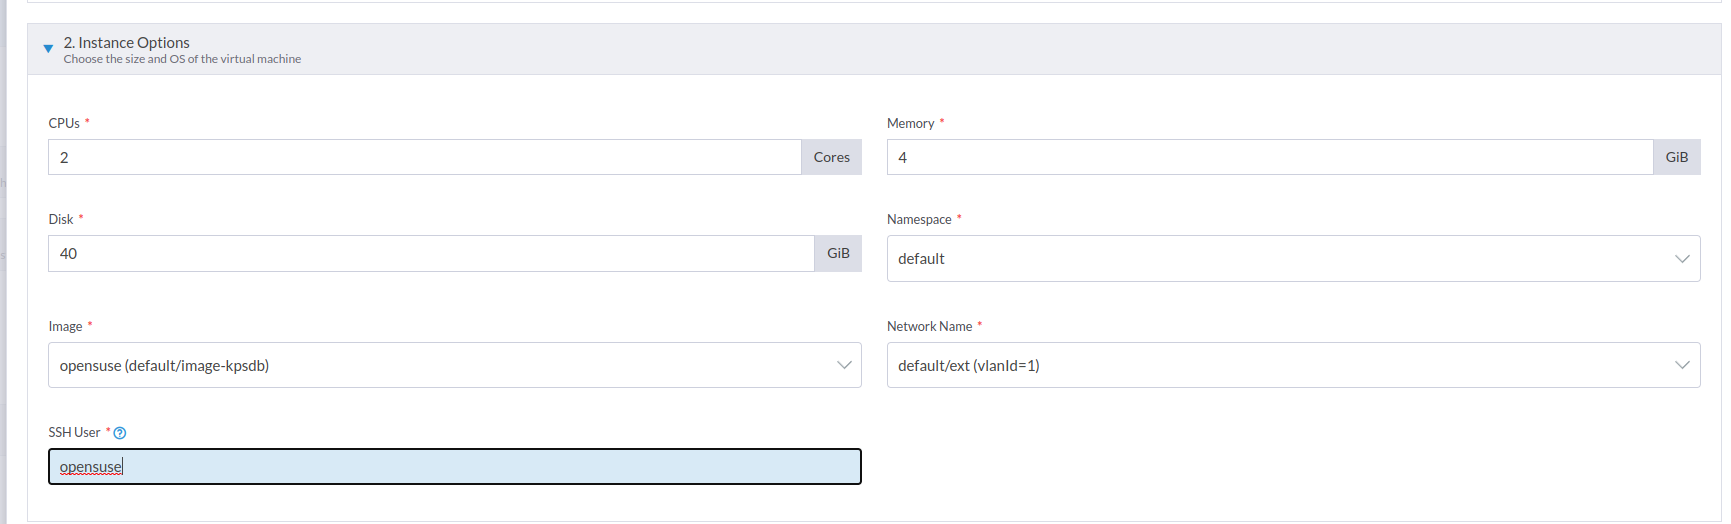Open the Network Name dropdown
The height and width of the screenshot is (524, 1731).
[1293, 365]
